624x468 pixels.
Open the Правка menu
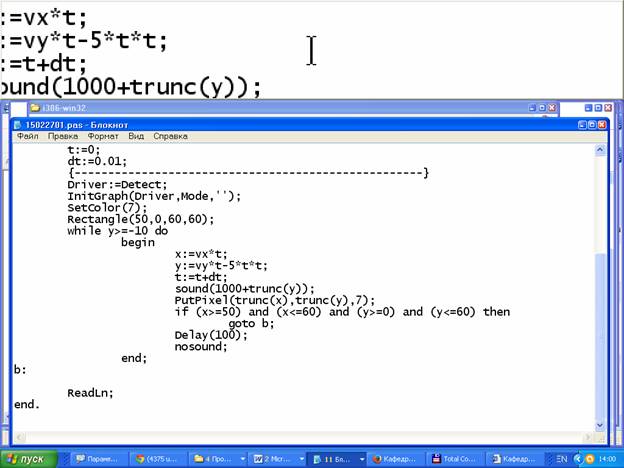click(x=63, y=136)
